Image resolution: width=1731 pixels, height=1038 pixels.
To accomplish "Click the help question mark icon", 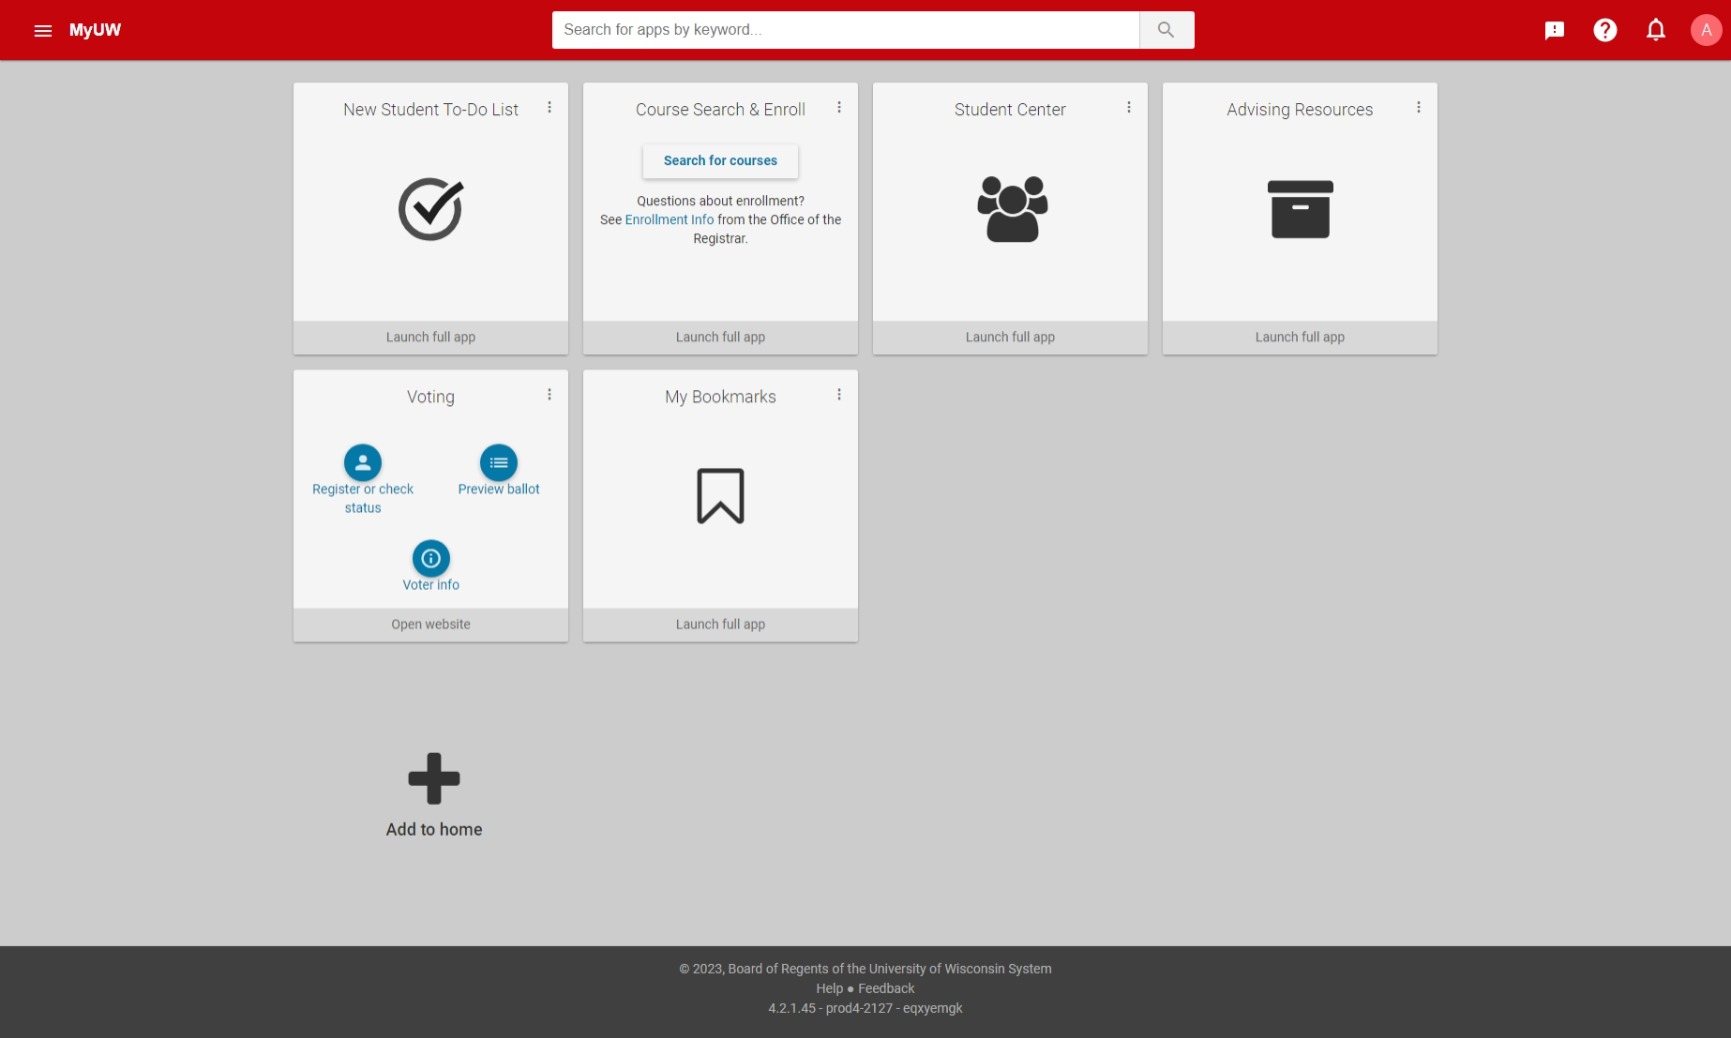I will tap(1605, 30).
